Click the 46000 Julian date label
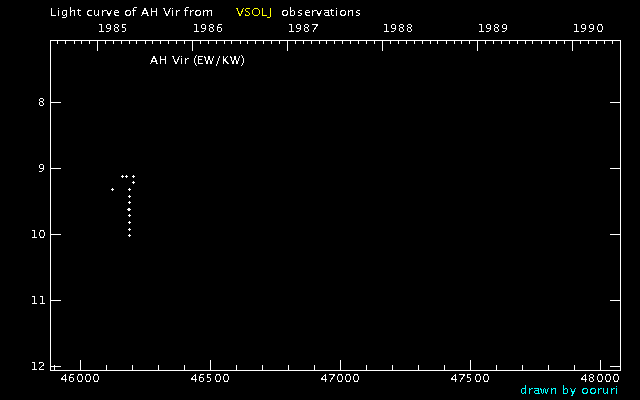 coord(80,378)
